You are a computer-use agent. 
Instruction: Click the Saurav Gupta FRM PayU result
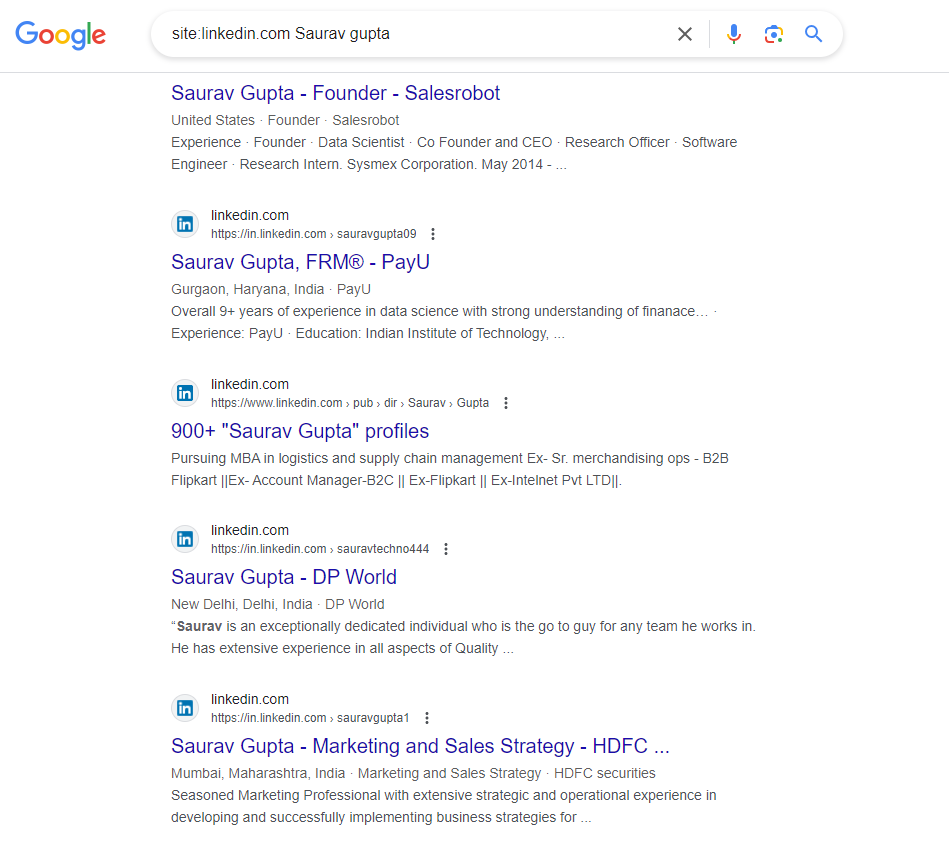tap(300, 261)
